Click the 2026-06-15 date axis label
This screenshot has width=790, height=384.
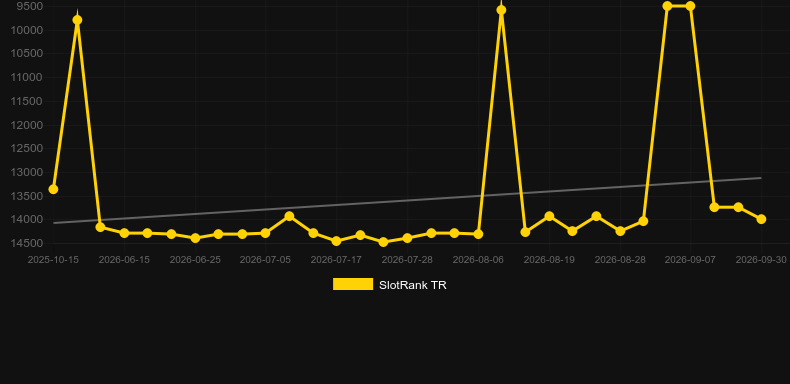click(124, 260)
